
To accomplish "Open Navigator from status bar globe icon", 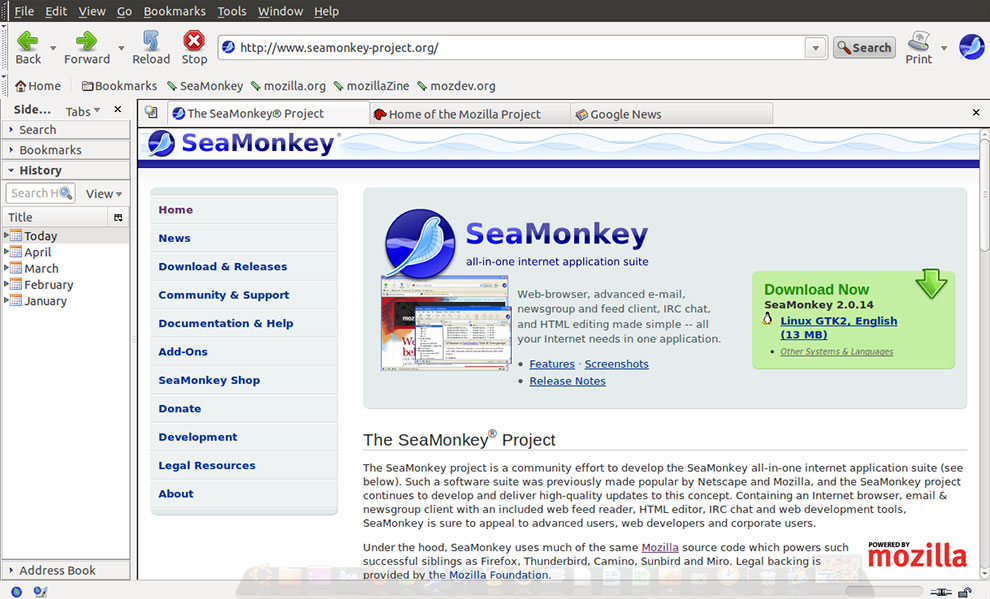I will point(16,592).
